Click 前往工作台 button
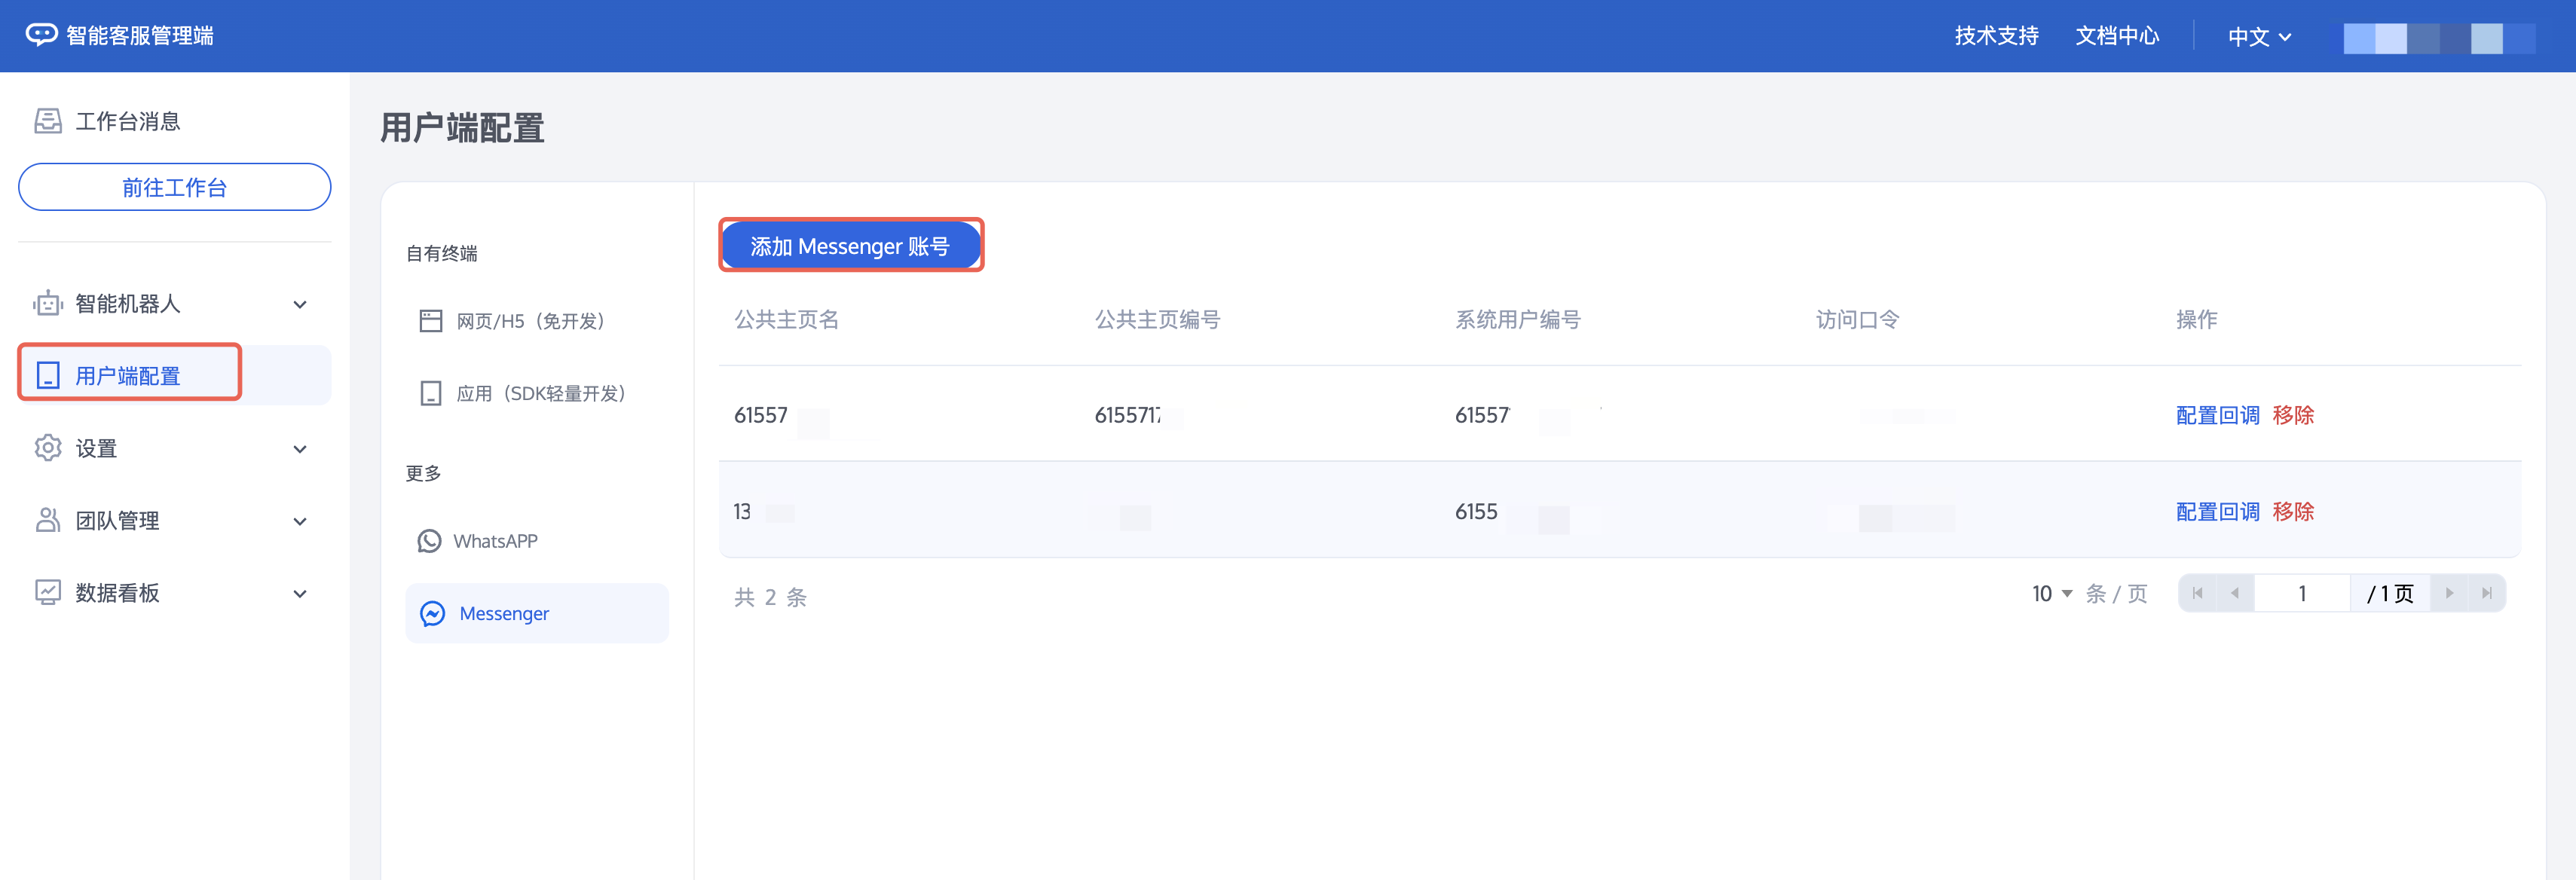2576x880 pixels. click(174, 187)
